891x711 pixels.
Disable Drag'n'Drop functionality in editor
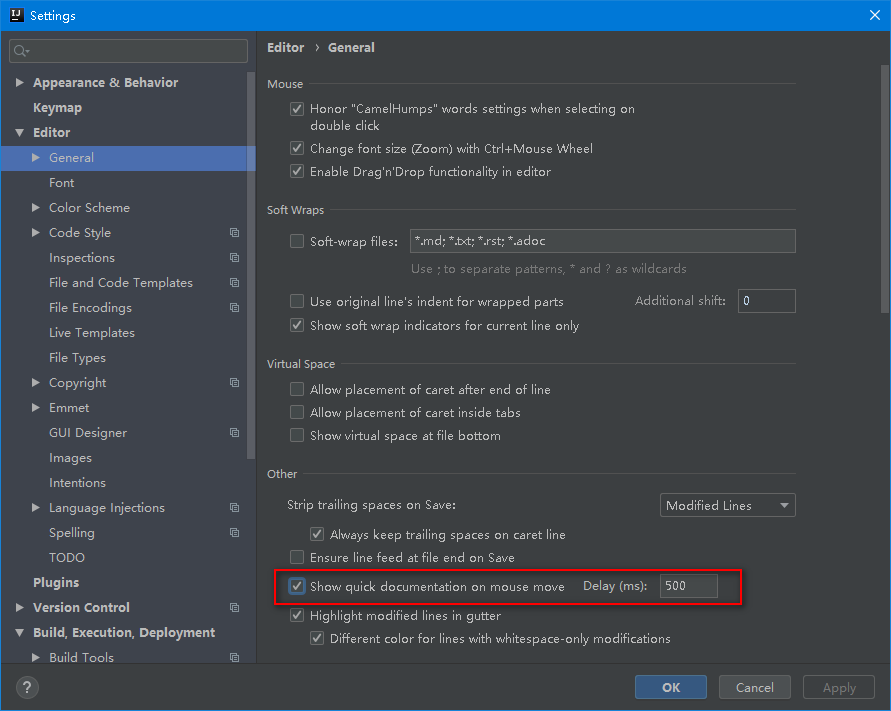point(297,171)
